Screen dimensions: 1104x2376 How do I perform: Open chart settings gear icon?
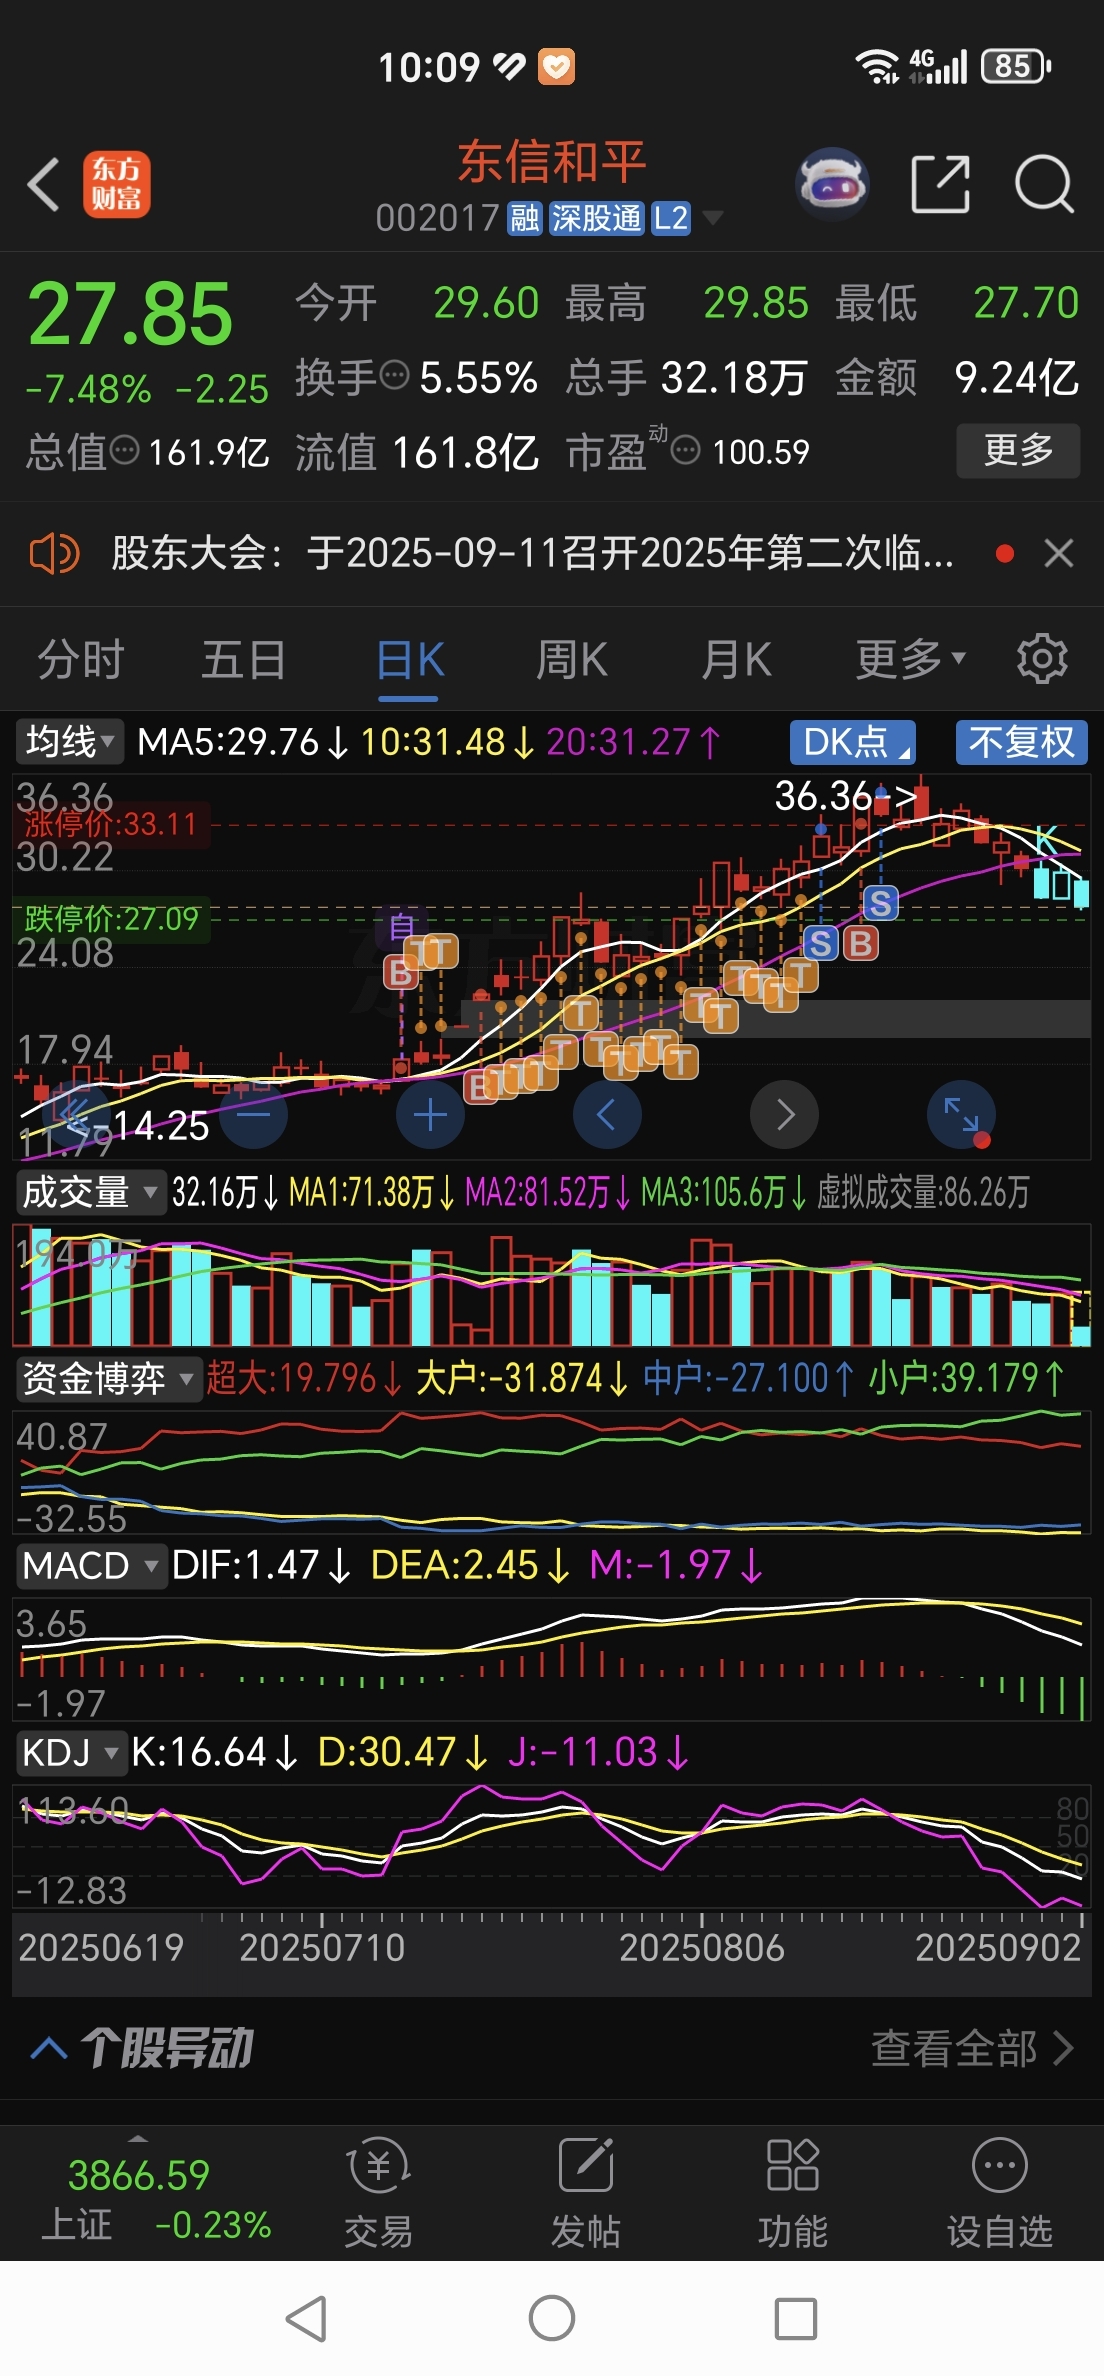[1042, 659]
